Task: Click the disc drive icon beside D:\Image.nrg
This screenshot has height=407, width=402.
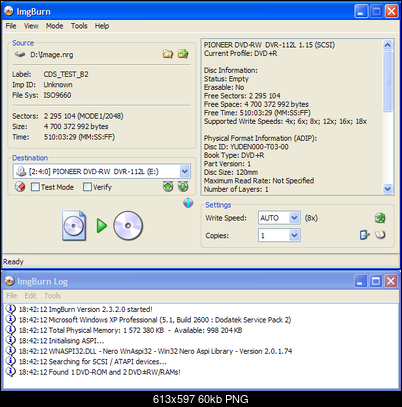Action: click(20, 54)
